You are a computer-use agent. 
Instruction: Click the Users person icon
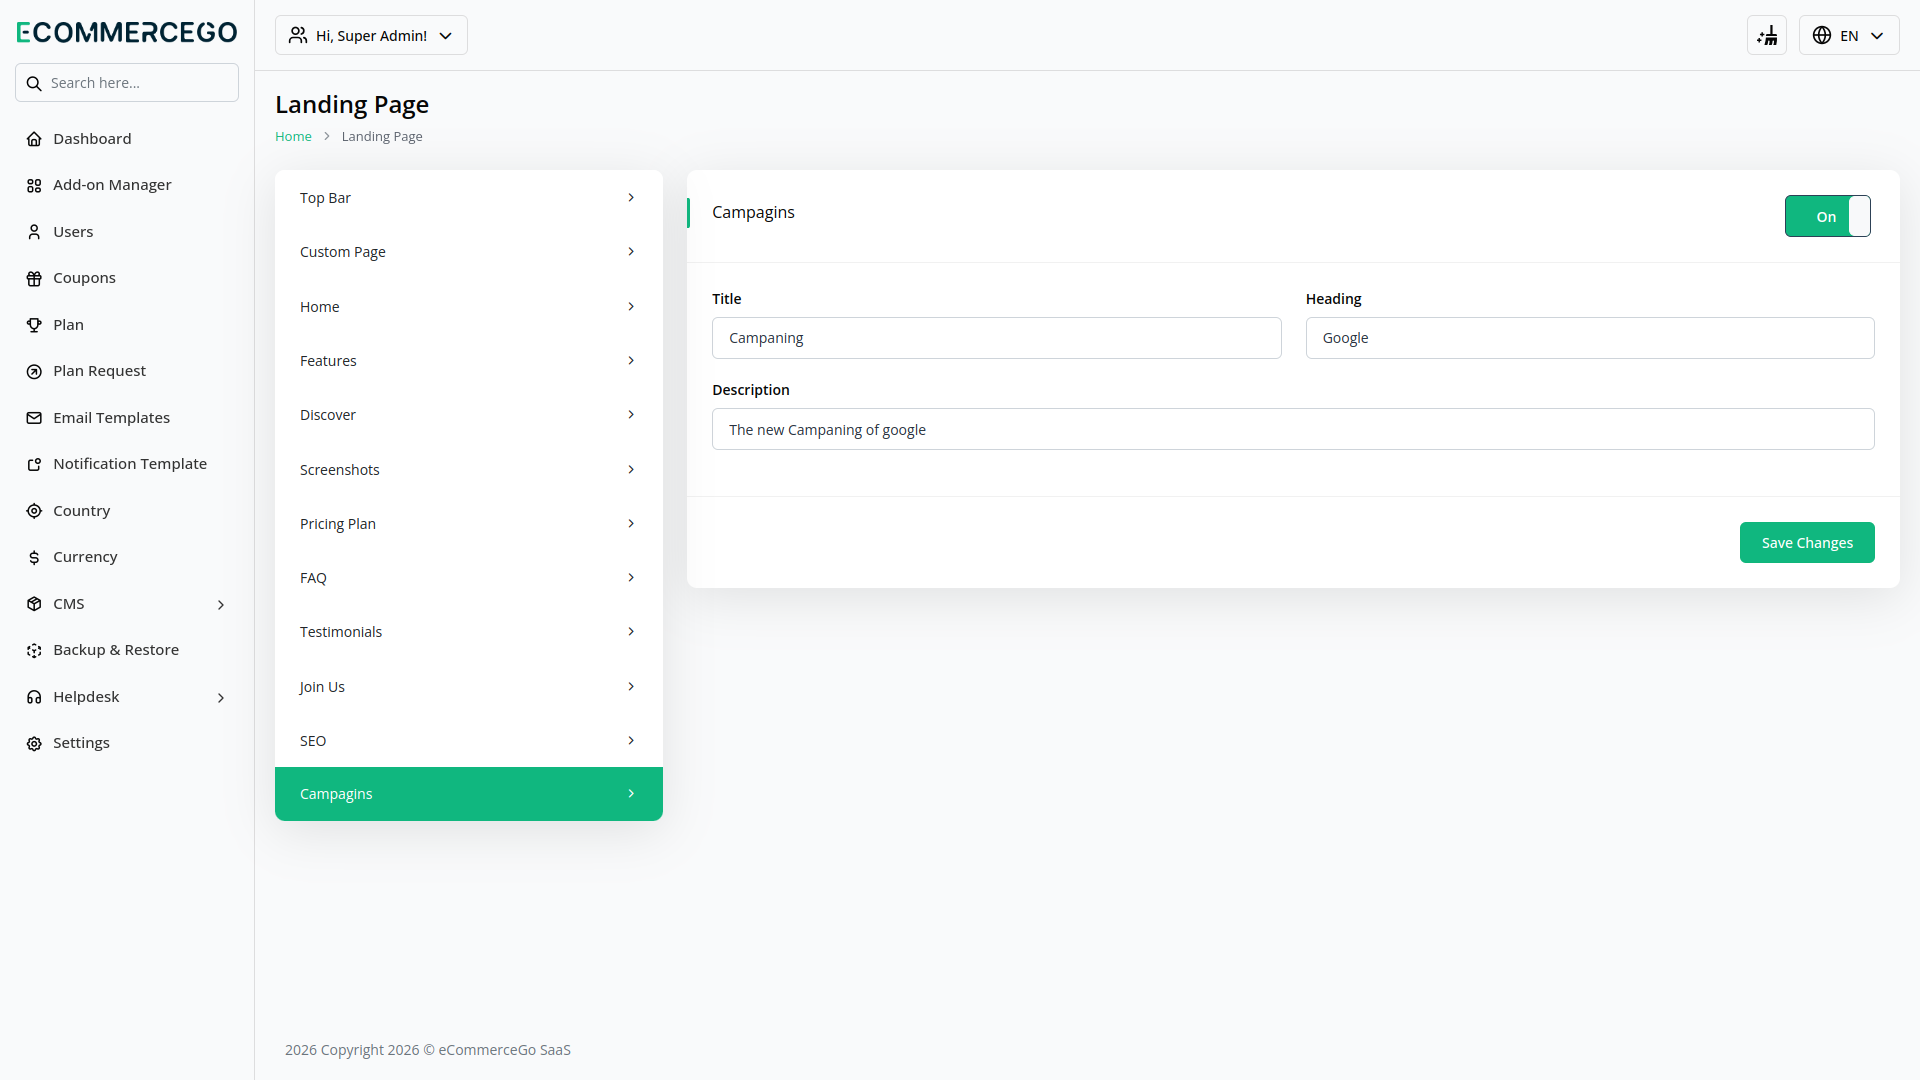(x=34, y=232)
